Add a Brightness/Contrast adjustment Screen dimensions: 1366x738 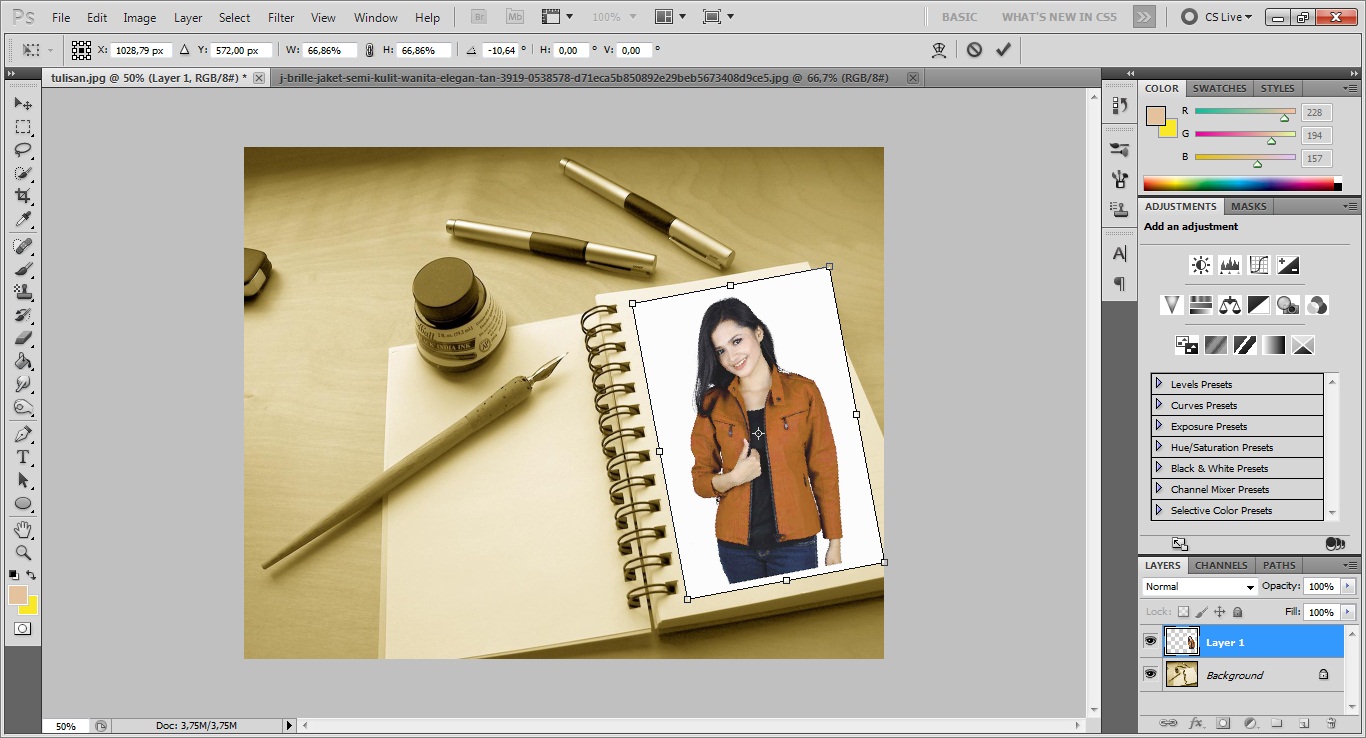coord(1200,265)
